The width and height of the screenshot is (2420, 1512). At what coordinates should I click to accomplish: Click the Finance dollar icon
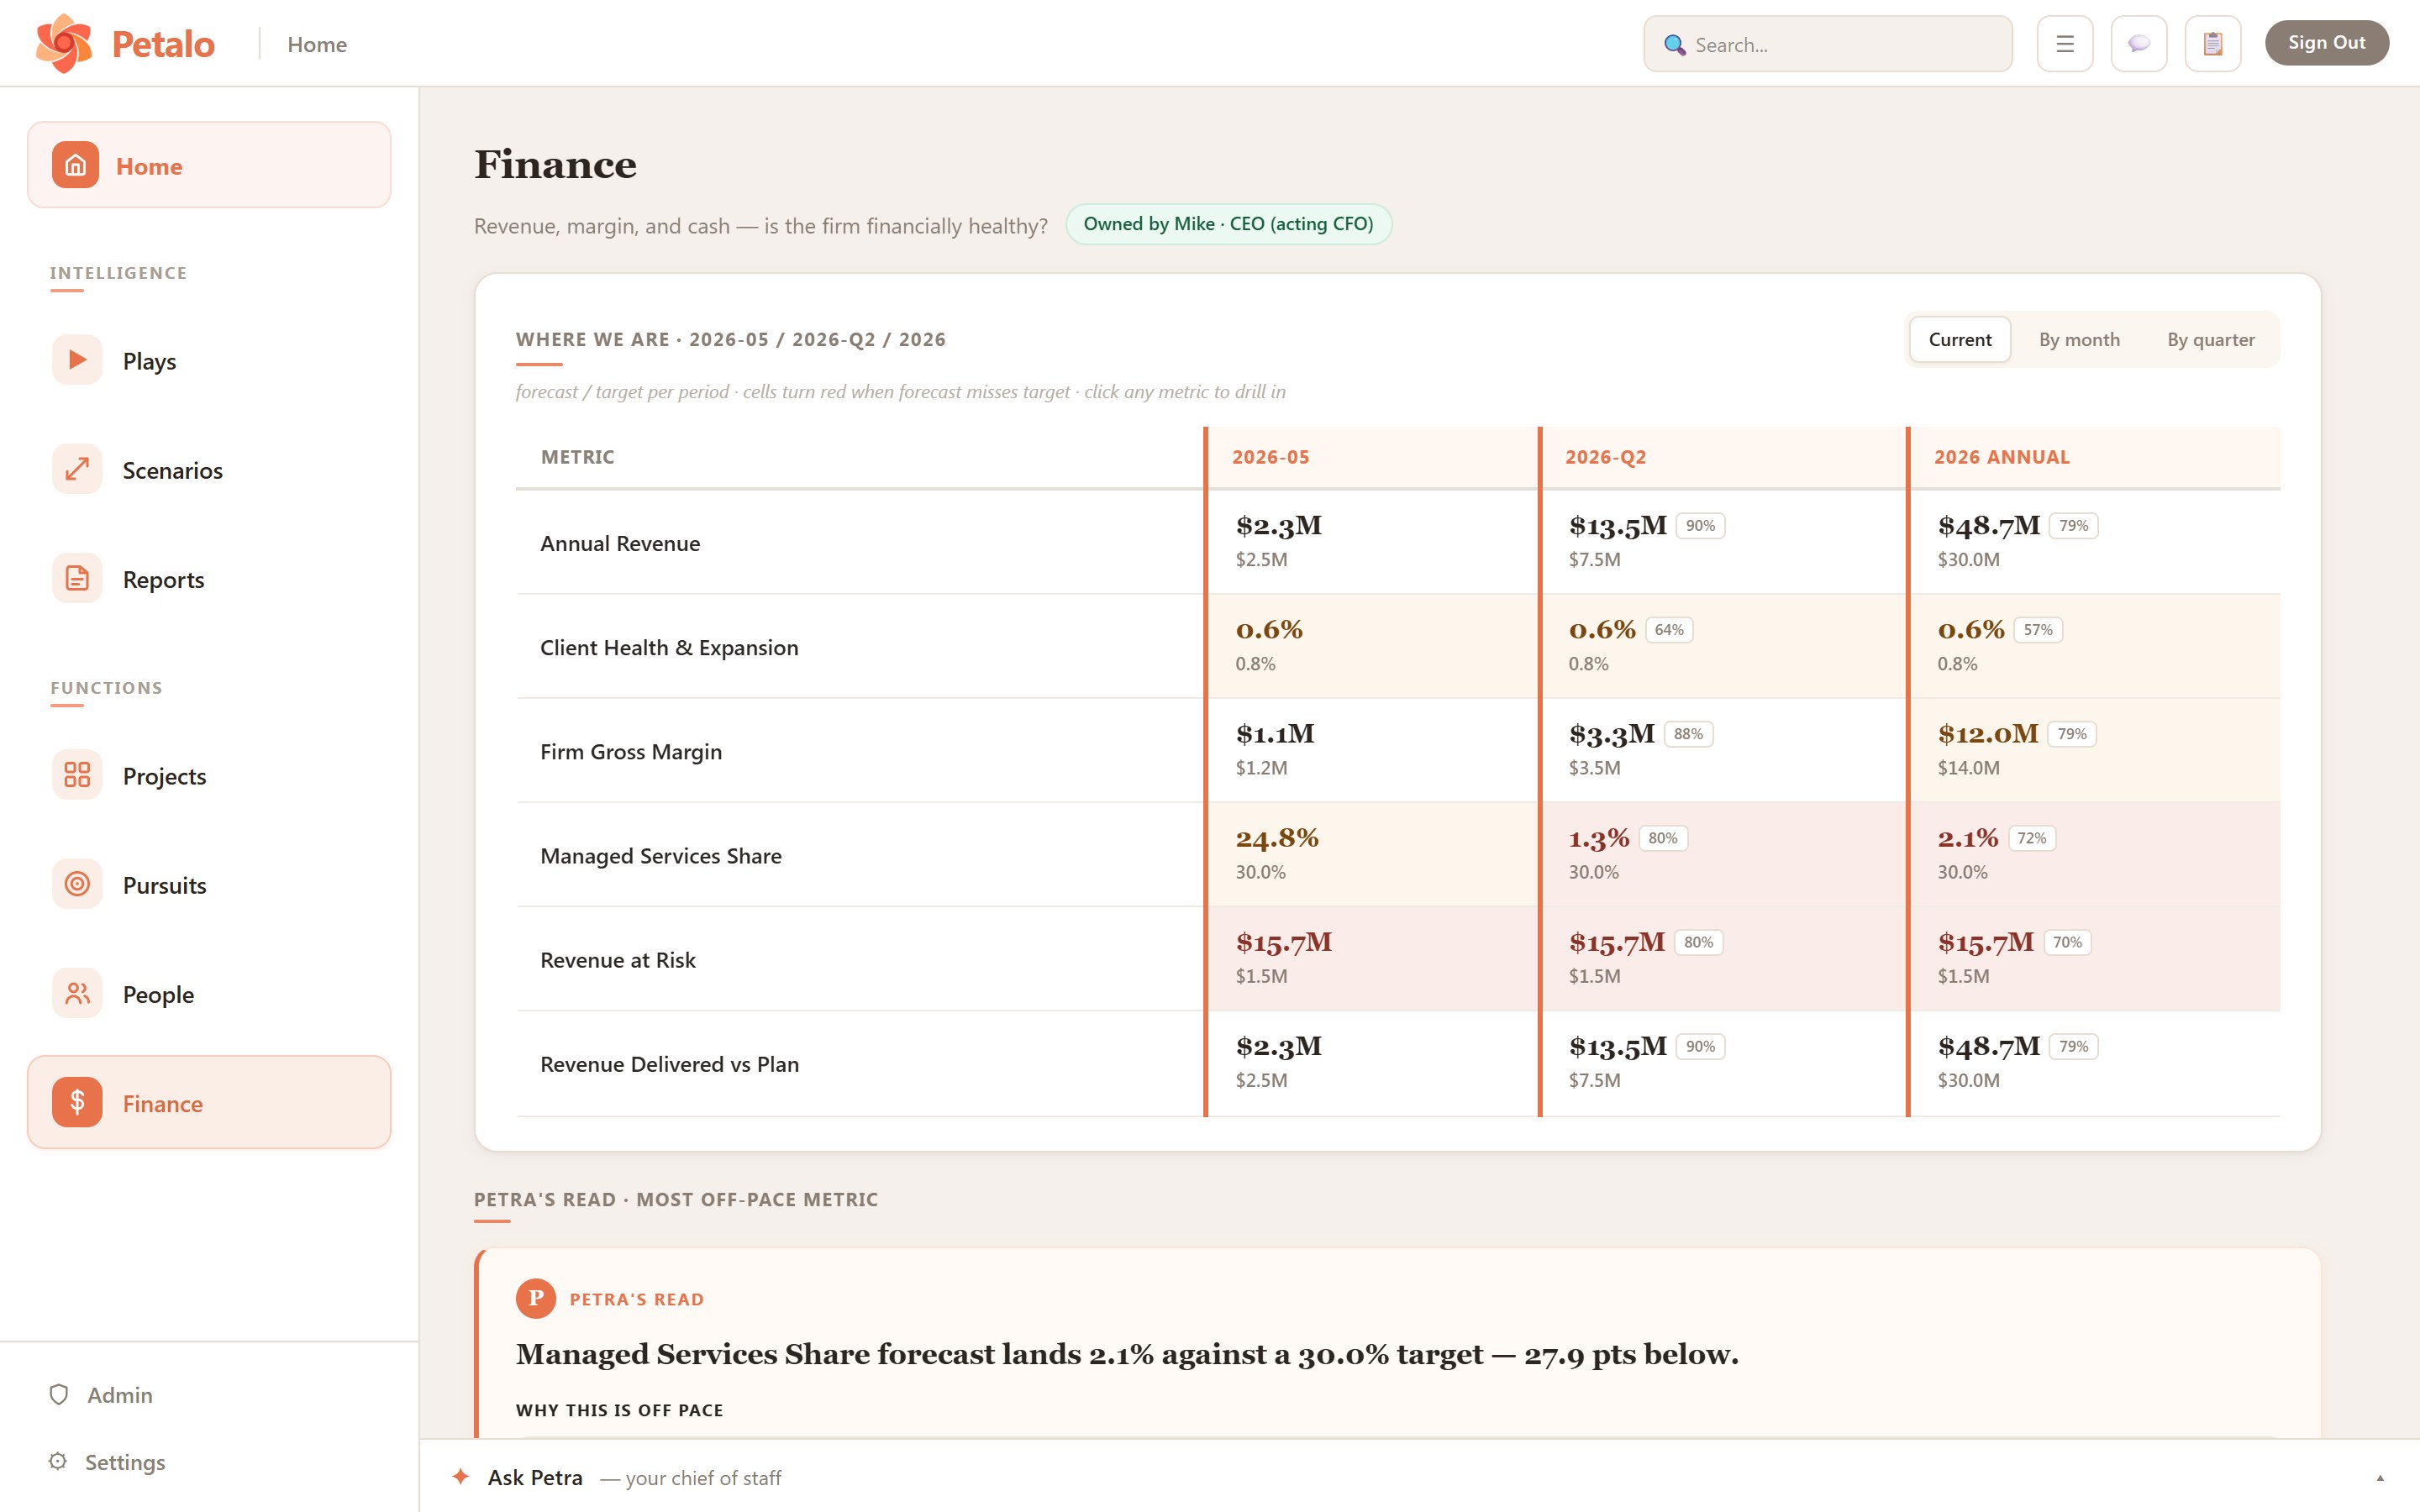(77, 1102)
